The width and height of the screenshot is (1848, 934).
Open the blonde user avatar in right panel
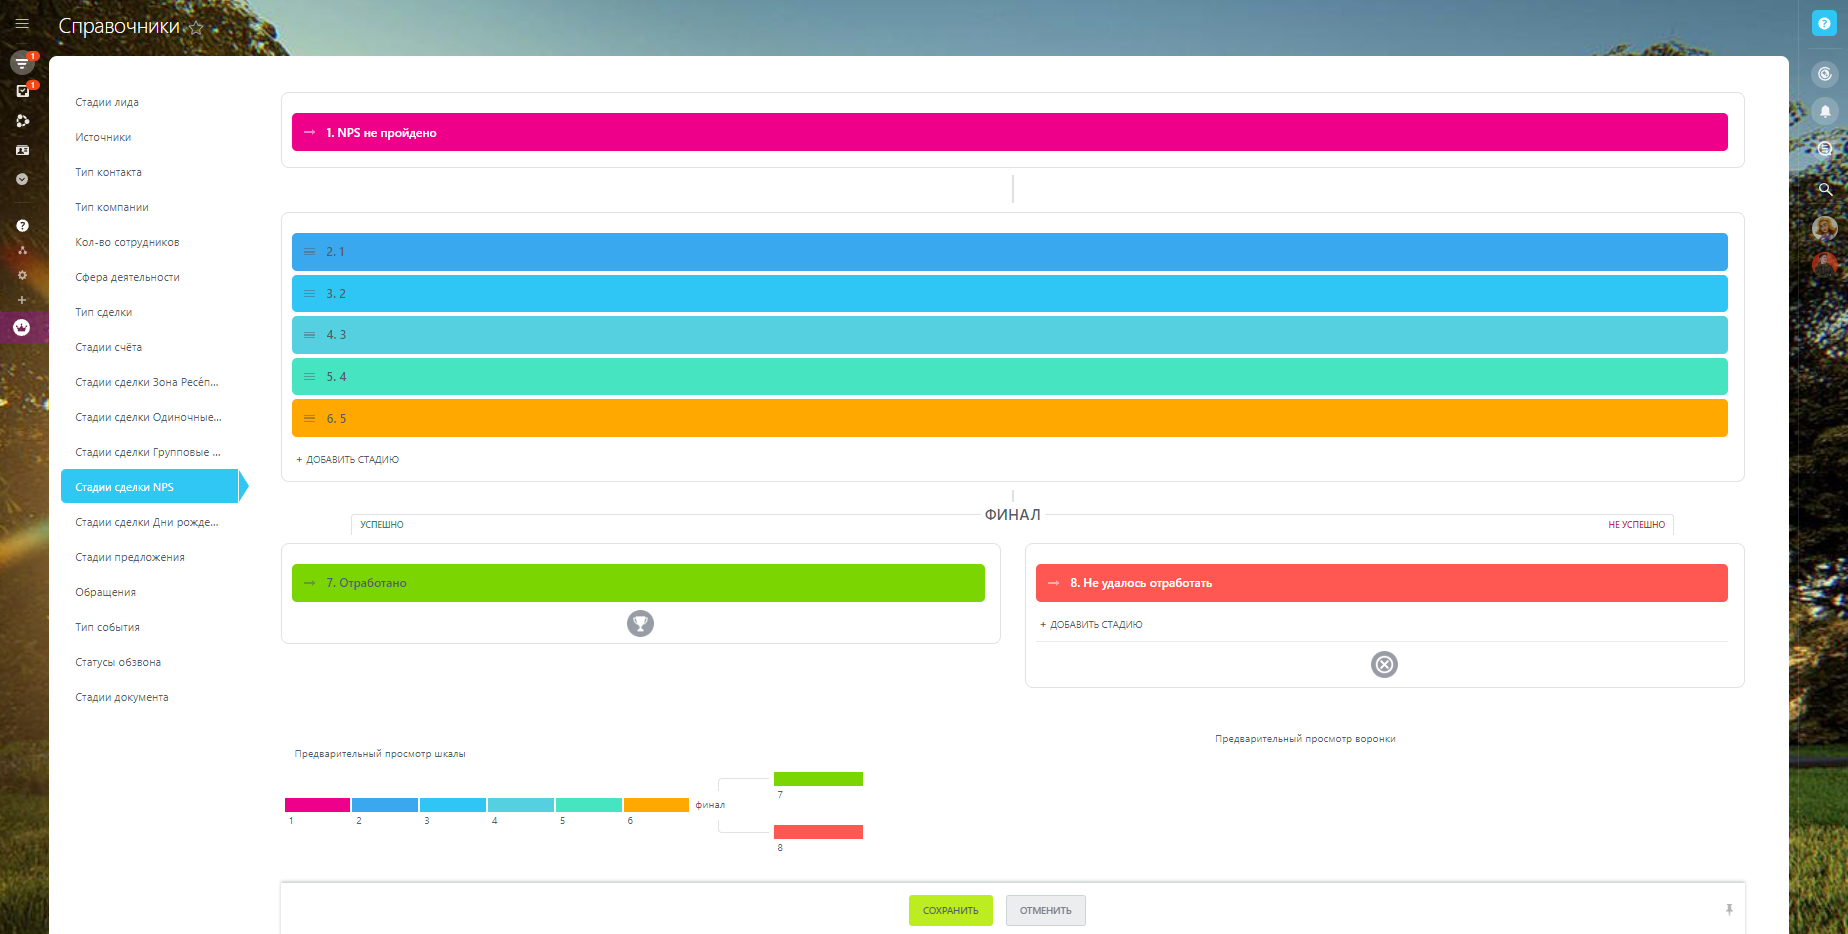coord(1825,228)
